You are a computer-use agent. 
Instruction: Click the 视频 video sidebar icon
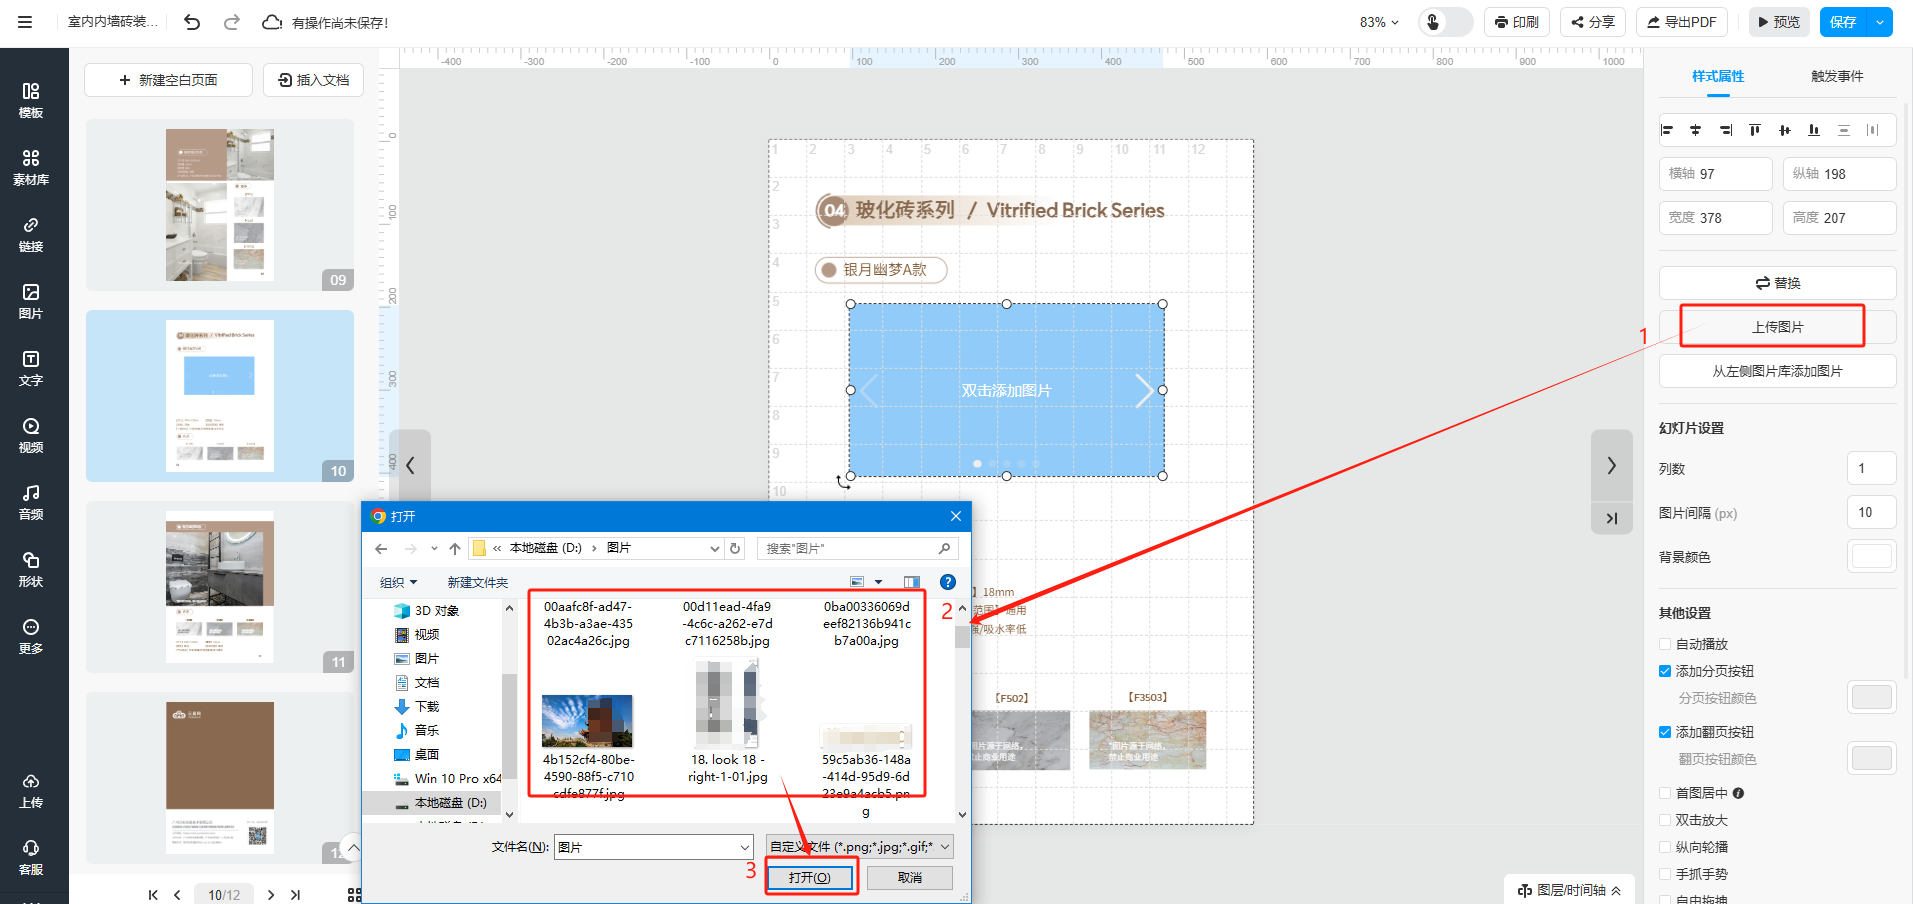[x=31, y=435]
